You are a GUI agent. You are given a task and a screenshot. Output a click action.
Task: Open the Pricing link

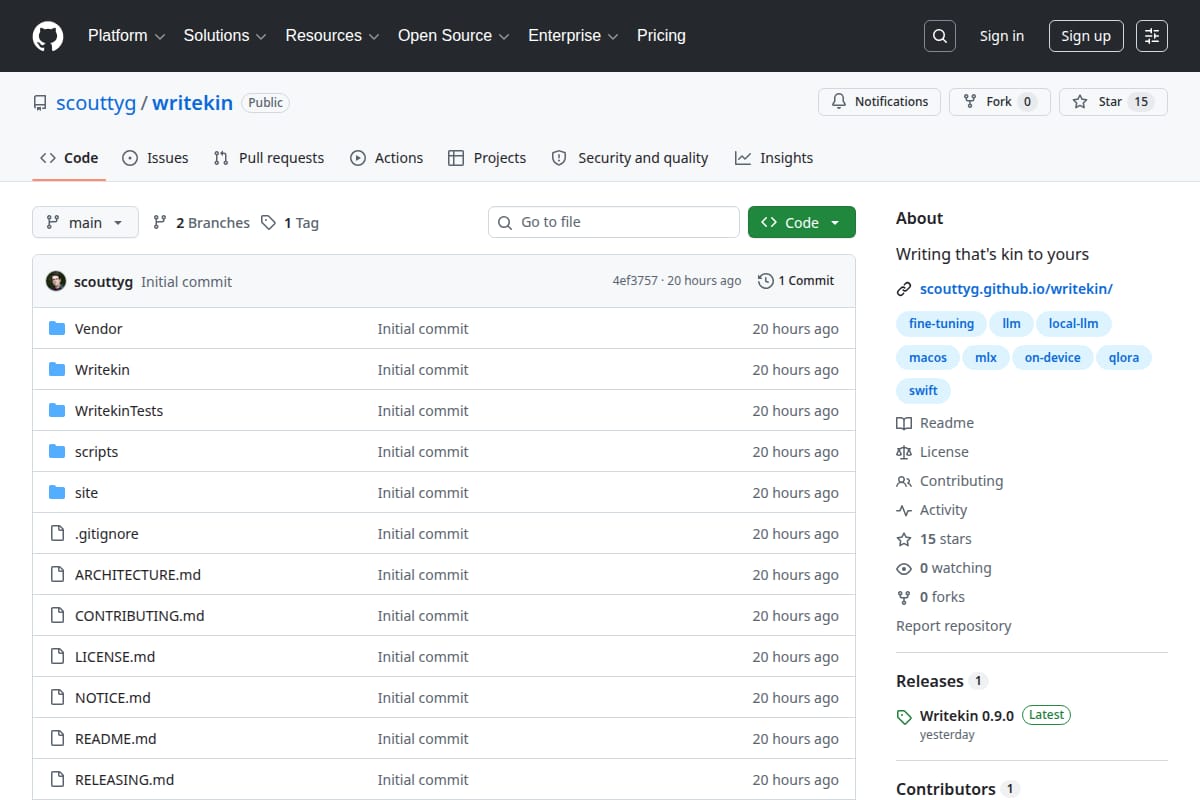pos(661,36)
